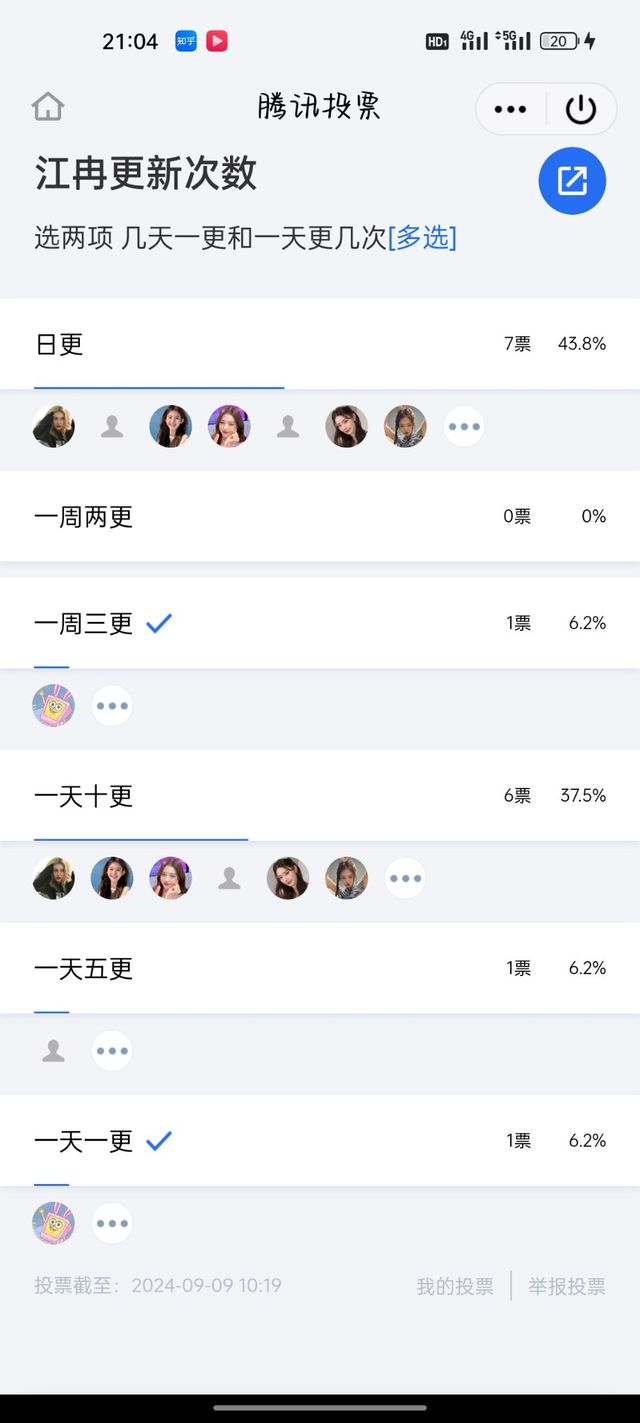Viewport: 640px width, 1423px height.
Task: Select the 一天五更 option row
Action: (320, 968)
